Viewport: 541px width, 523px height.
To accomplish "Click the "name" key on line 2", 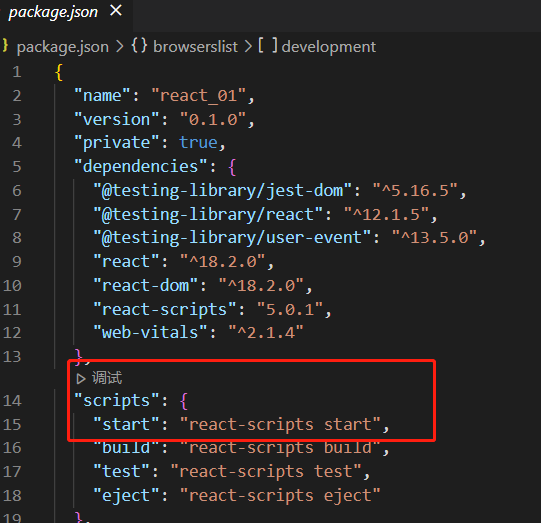I will pyautogui.click(x=102, y=95).
